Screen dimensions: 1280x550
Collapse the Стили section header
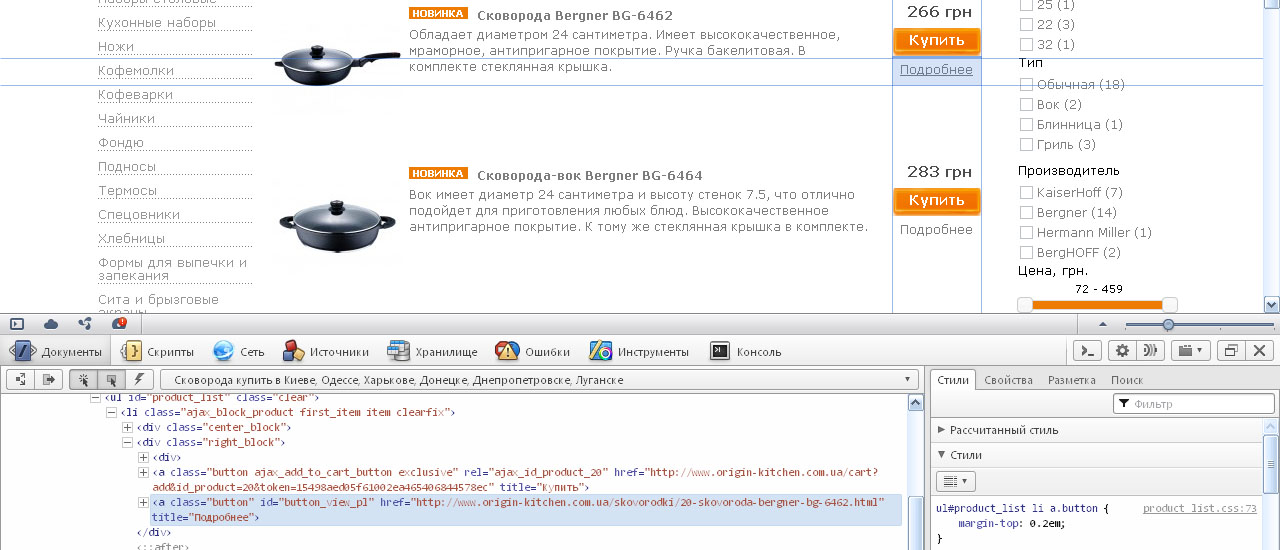[1097, 455]
